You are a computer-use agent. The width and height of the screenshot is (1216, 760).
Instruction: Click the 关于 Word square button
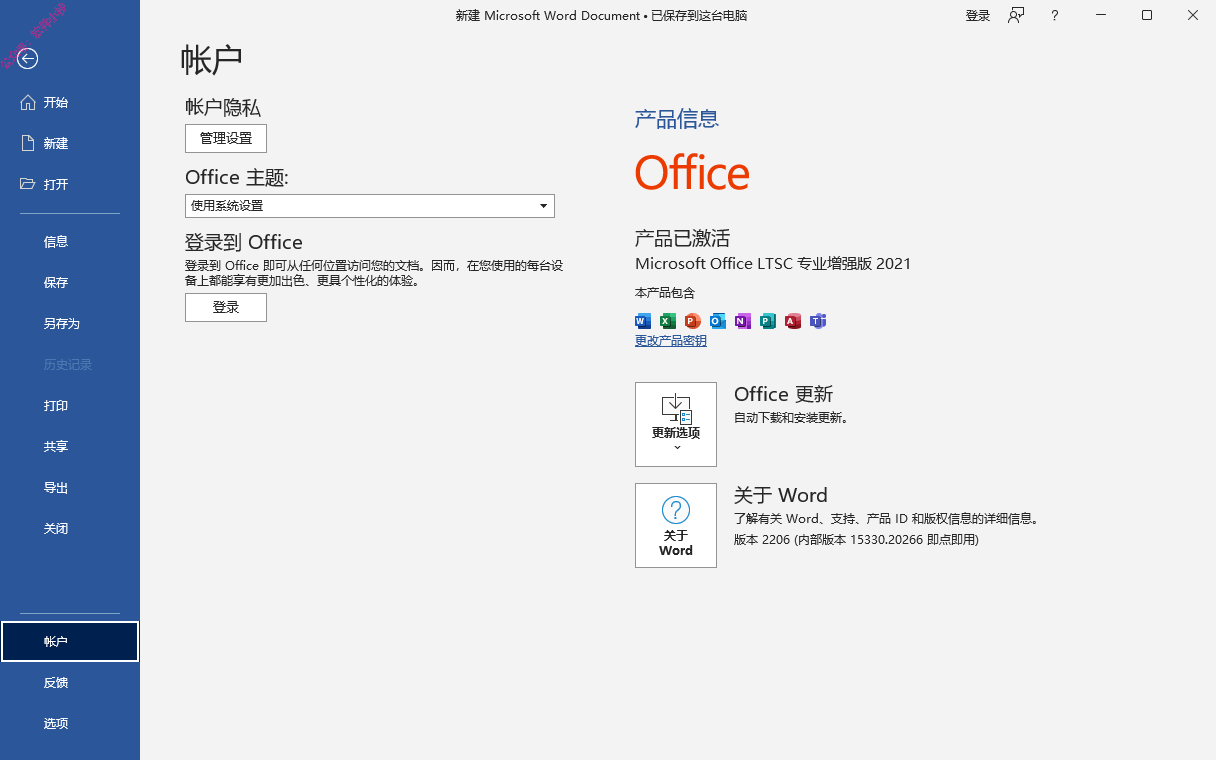coord(676,525)
